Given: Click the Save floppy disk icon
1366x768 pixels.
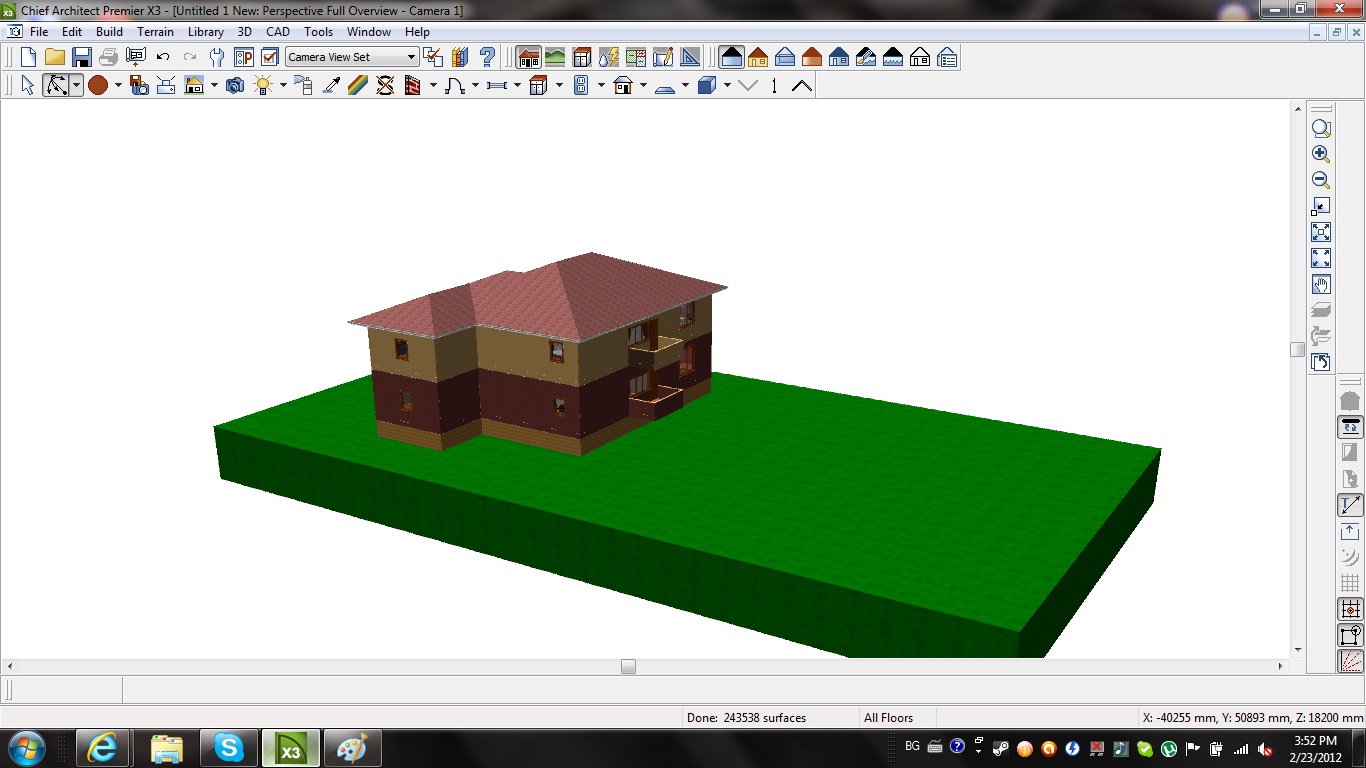Looking at the screenshot, I should pyautogui.click(x=82, y=57).
